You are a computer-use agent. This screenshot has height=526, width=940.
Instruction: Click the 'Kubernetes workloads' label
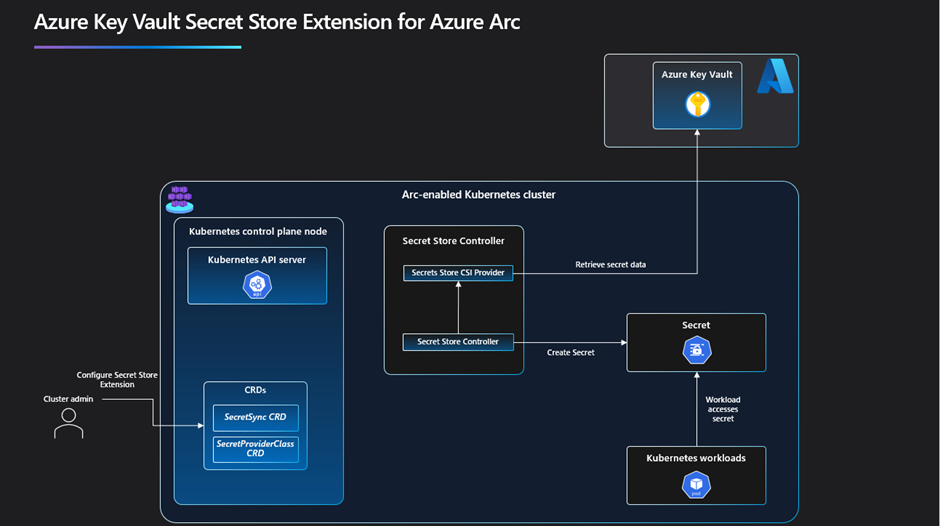tap(696, 458)
